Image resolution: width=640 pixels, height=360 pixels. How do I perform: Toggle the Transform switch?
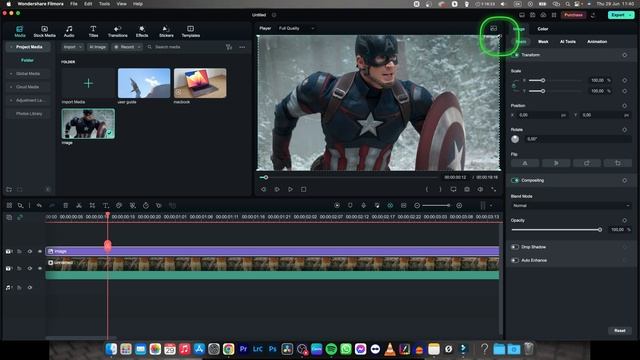click(x=515, y=55)
